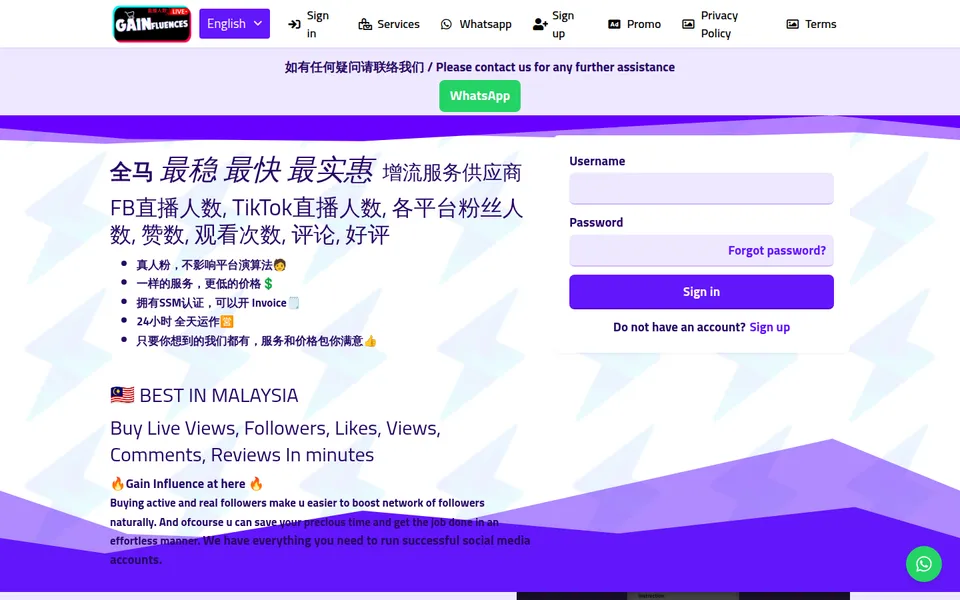Open the Promo menu item
960x600 pixels.
click(x=635, y=24)
